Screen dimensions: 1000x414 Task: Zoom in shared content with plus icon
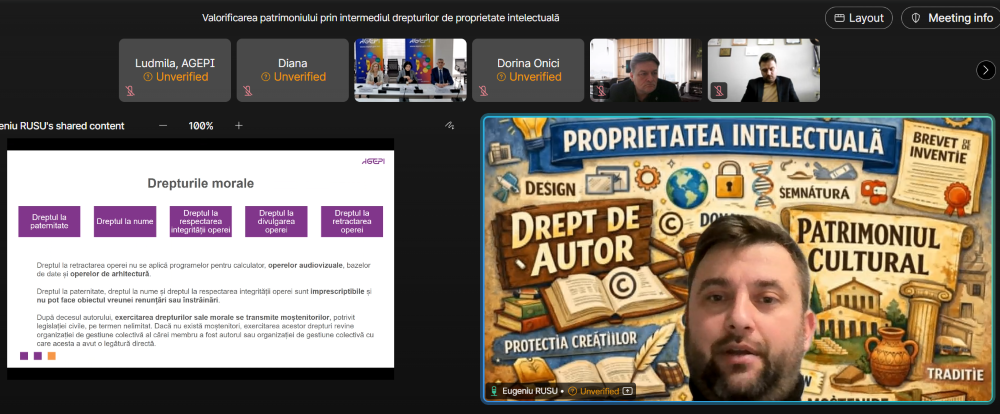pyautogui.click(x=239, y=126)
